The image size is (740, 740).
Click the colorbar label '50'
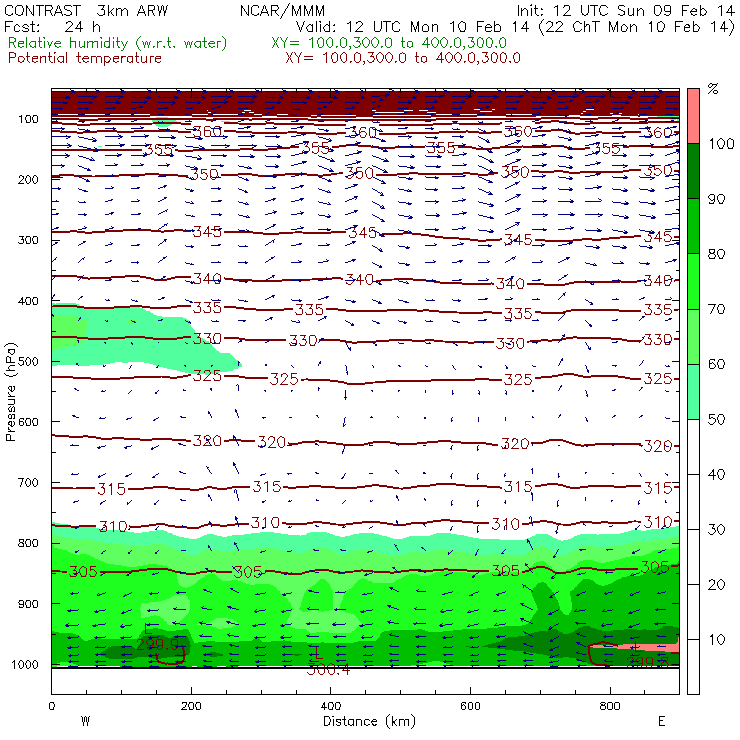(716, 420)
